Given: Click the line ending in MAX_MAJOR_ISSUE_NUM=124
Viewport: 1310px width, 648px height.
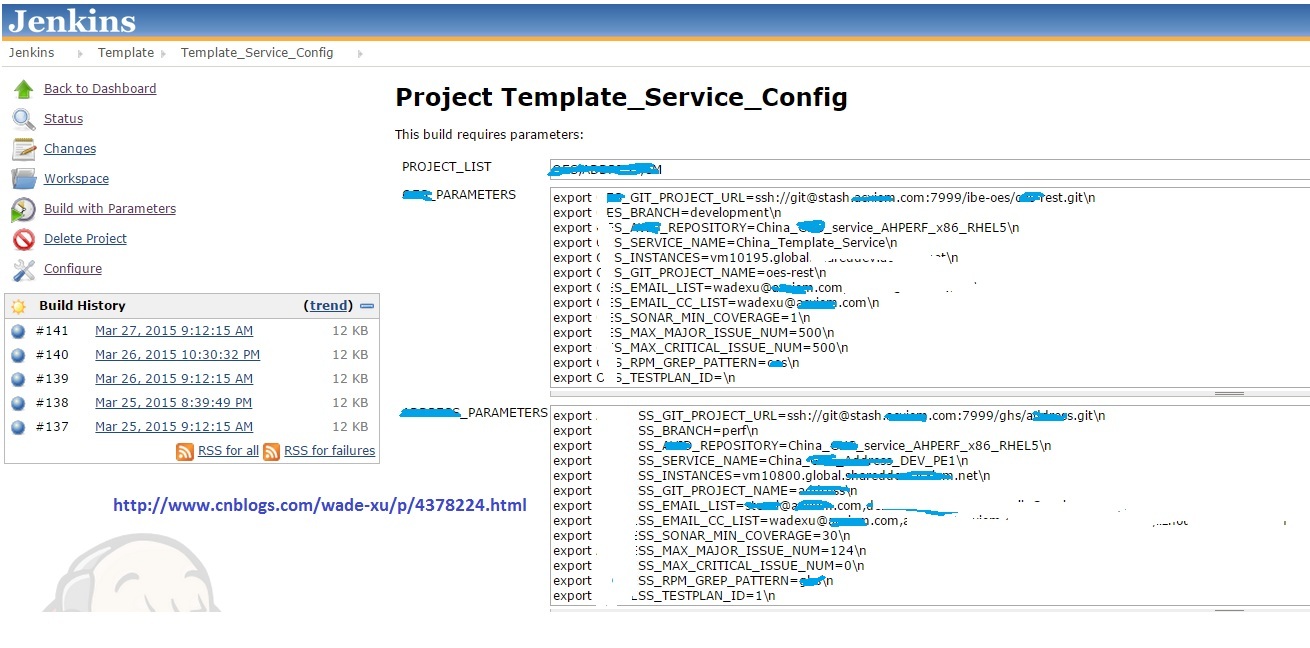Looking at the screenshot, I should (x=710, y=551).
